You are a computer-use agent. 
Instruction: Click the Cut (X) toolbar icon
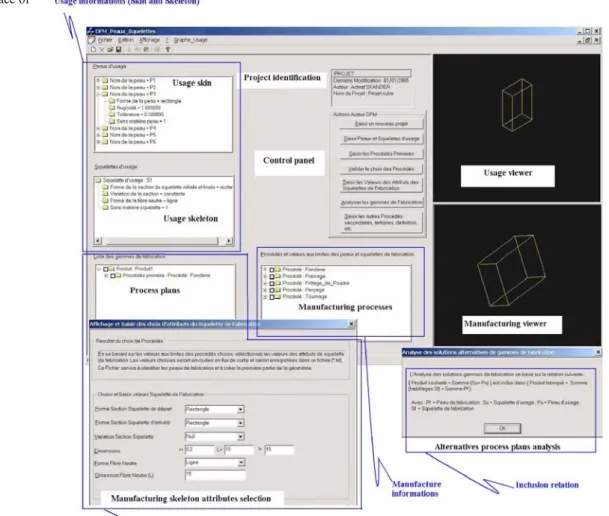click(x=102, y=49)
